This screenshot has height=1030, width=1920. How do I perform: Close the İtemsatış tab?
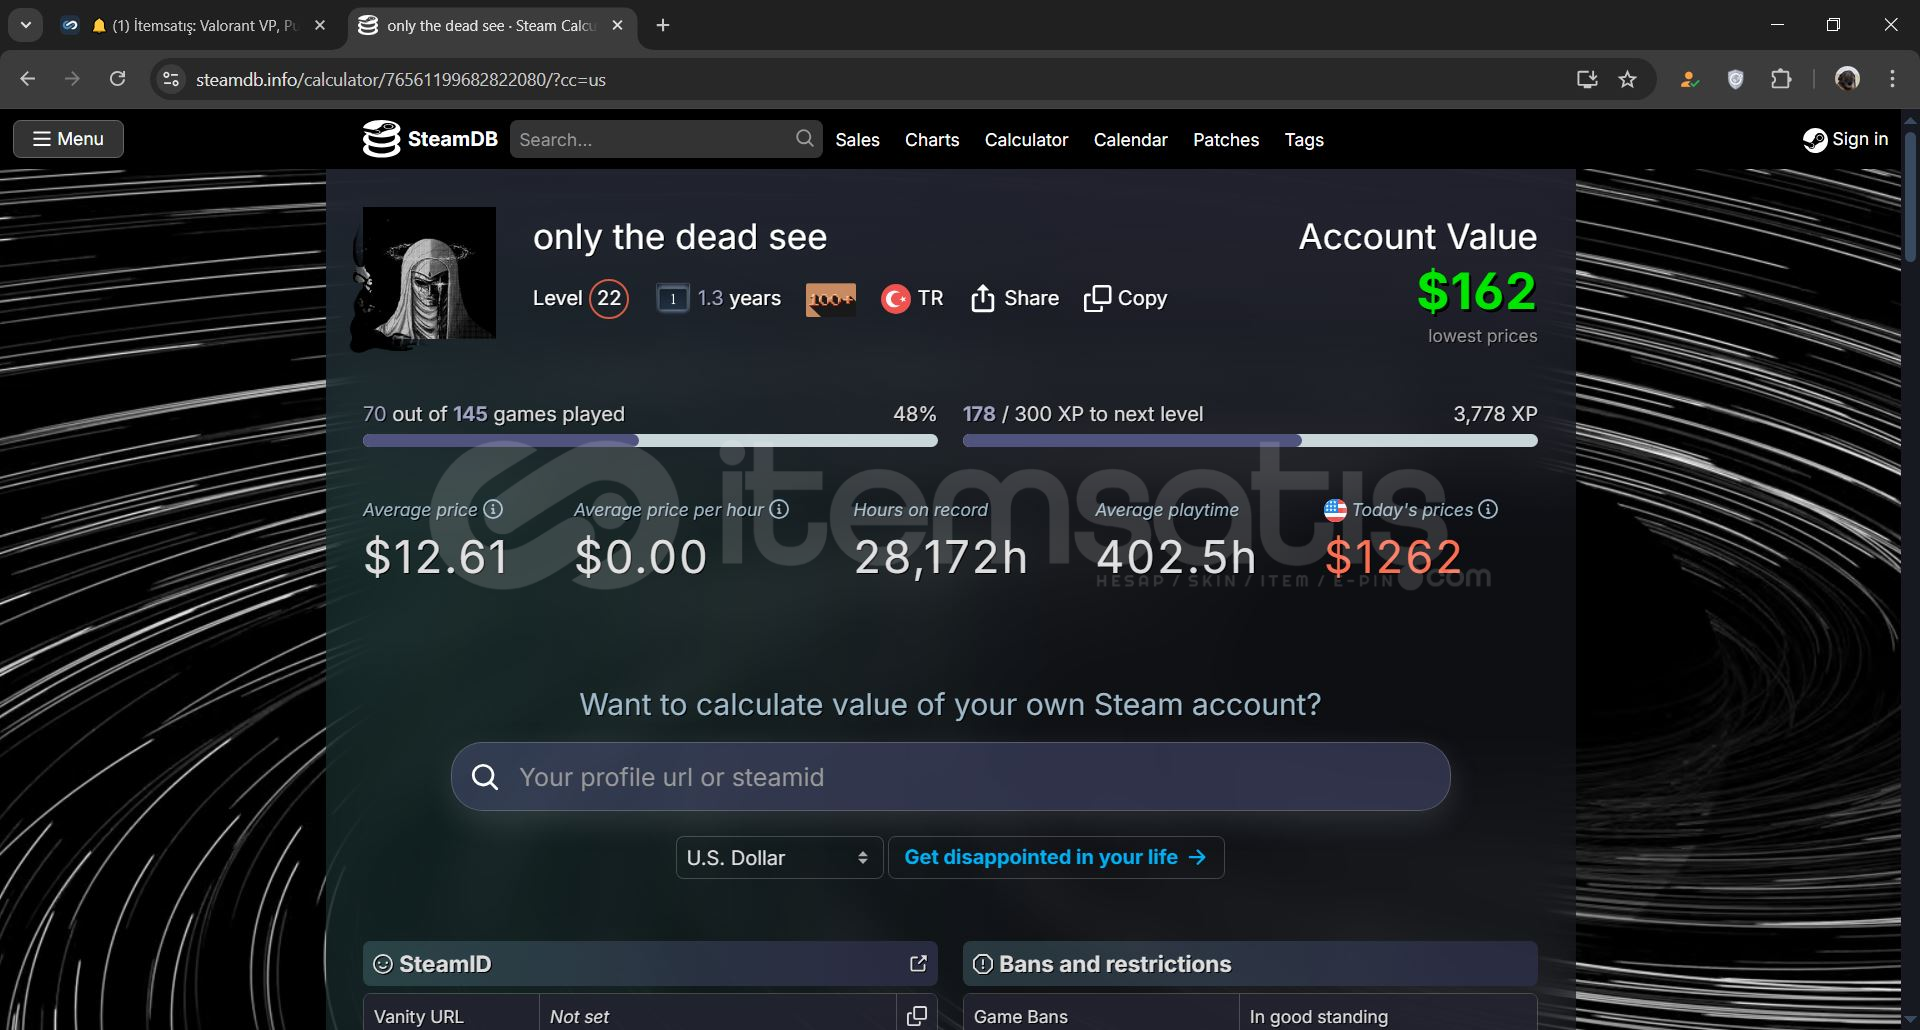(x=320, y=26)
